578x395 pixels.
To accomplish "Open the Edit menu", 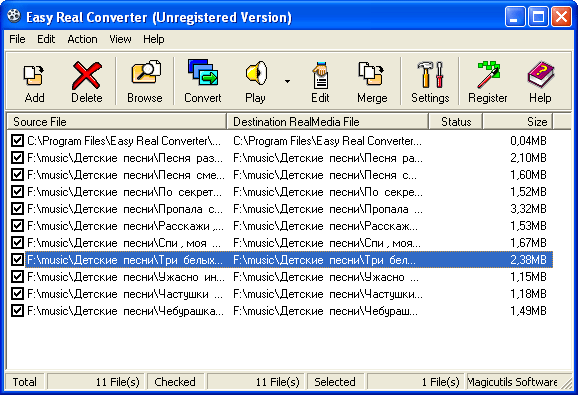I will 46,39.
